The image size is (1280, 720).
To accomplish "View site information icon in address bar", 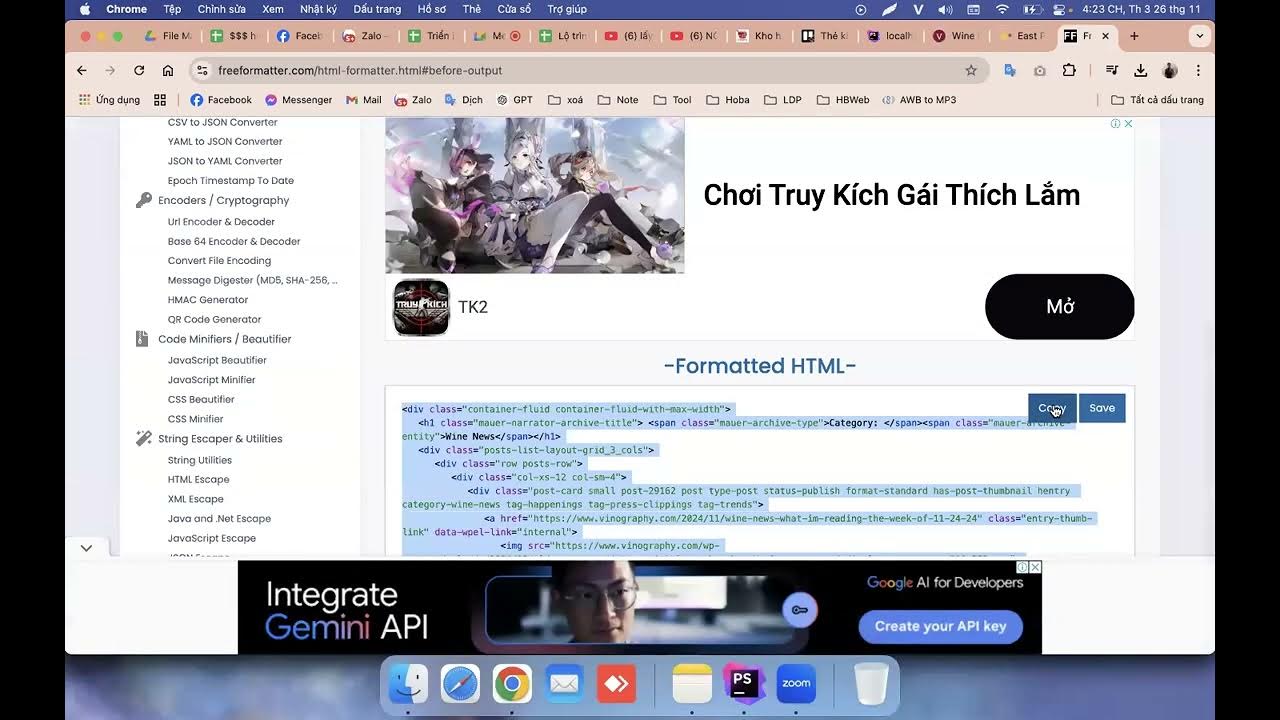I will [202, 70].
